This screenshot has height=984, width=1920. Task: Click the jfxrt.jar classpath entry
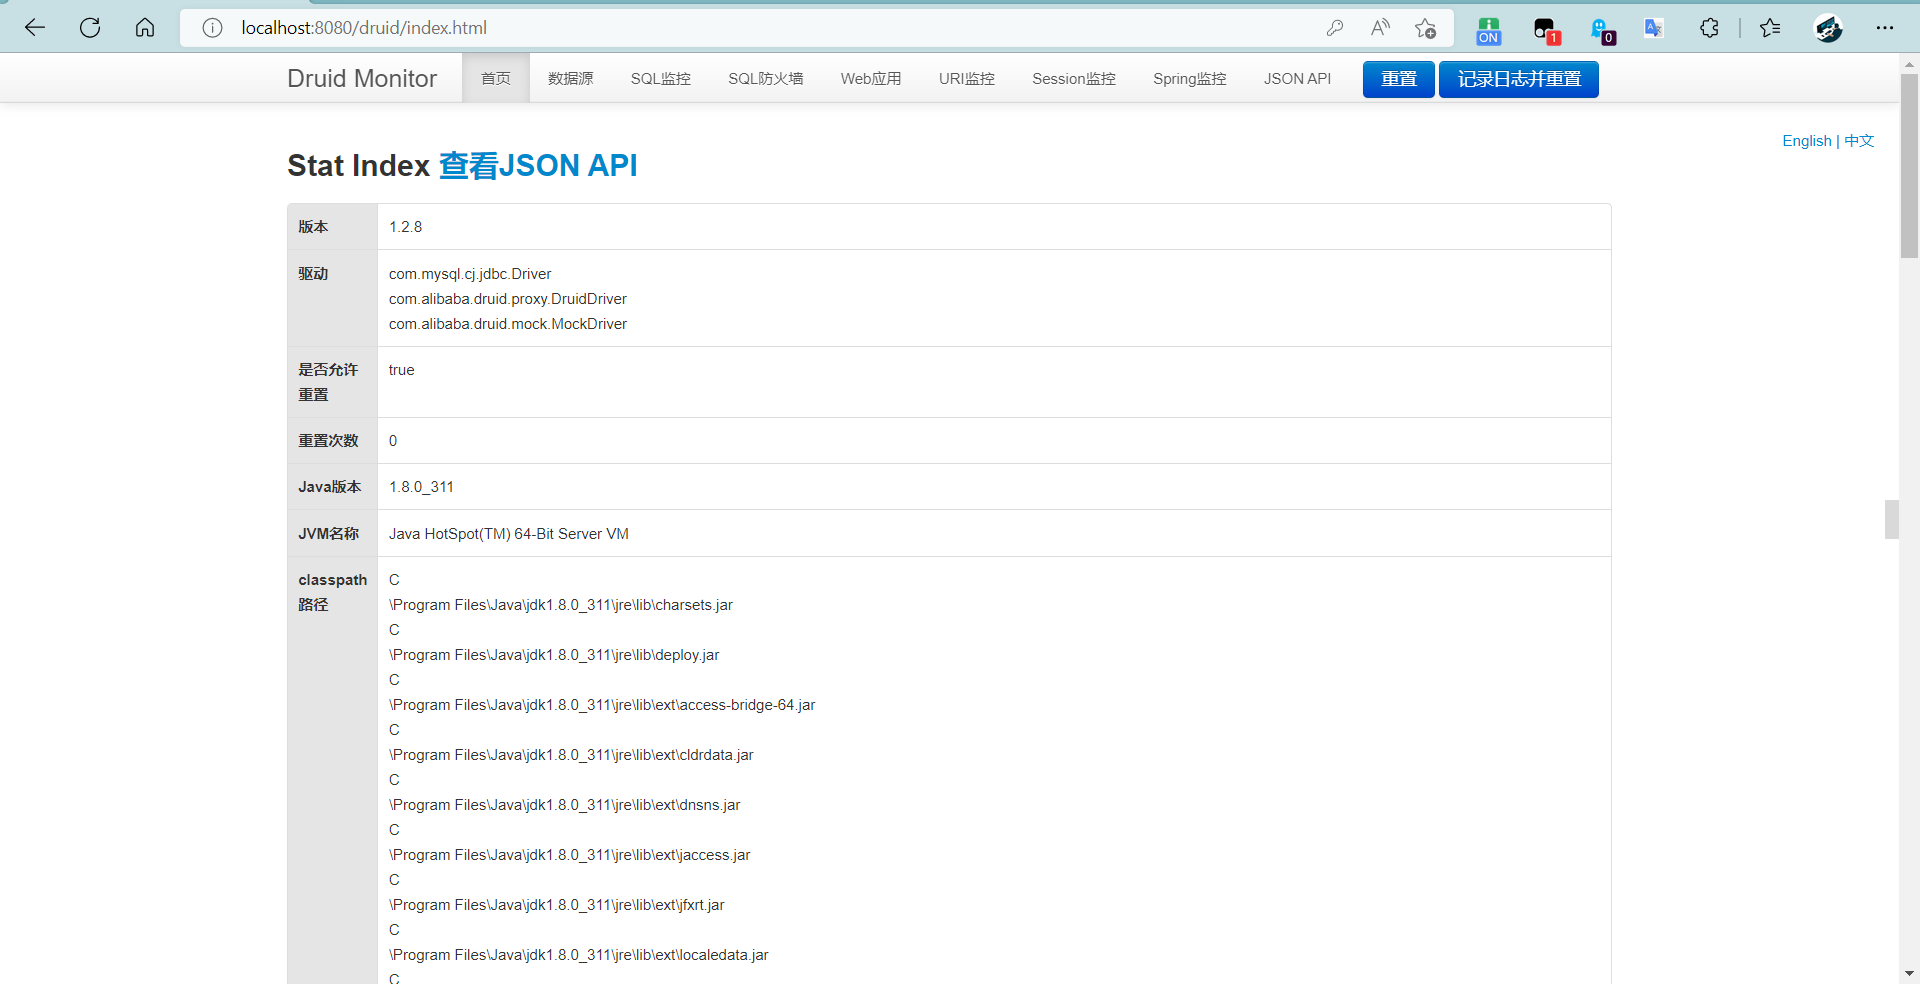click(557, 905)
